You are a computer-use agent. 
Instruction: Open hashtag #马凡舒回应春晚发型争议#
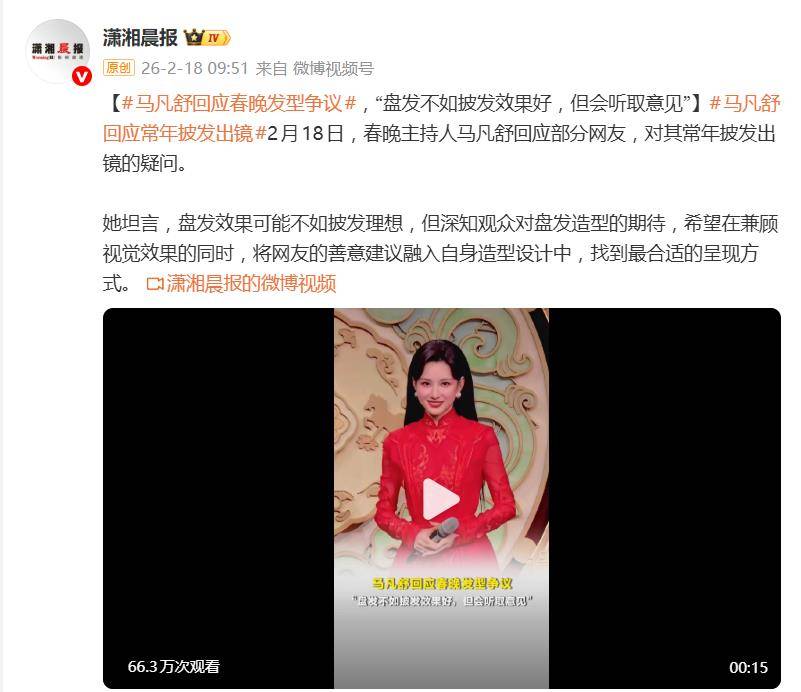pyautogui.click(x=239, y=103)
